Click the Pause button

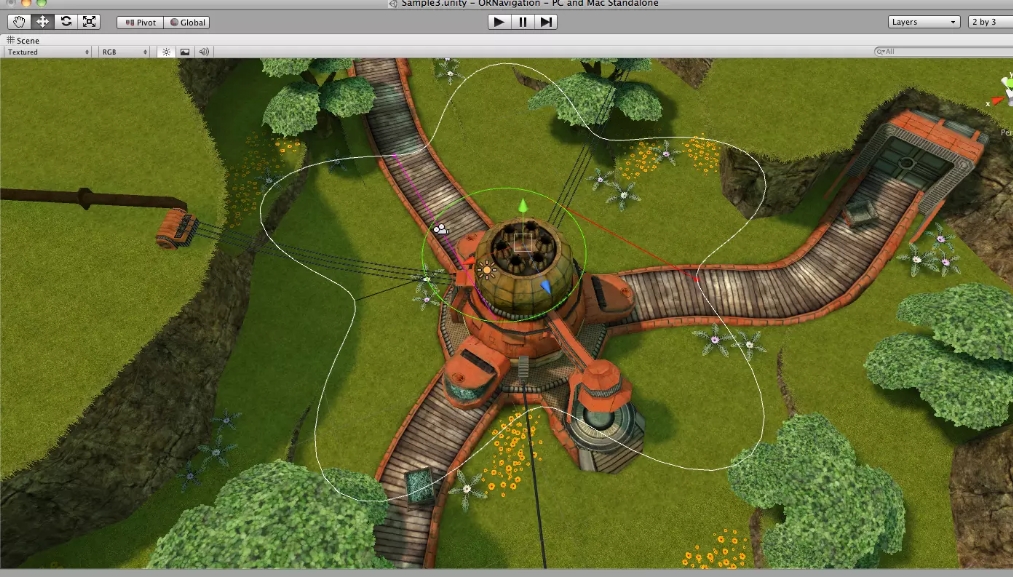pyautogui.click(x=522, y=21)
